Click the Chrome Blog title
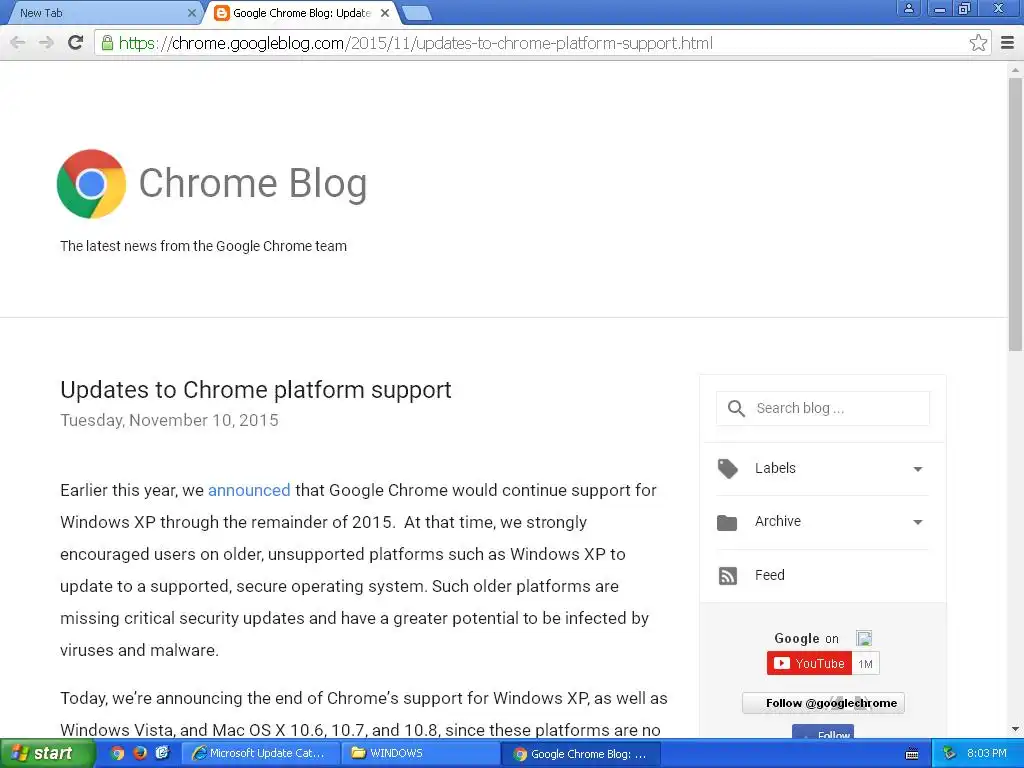Screen dimensions: 1024x768 click(253, 184)
